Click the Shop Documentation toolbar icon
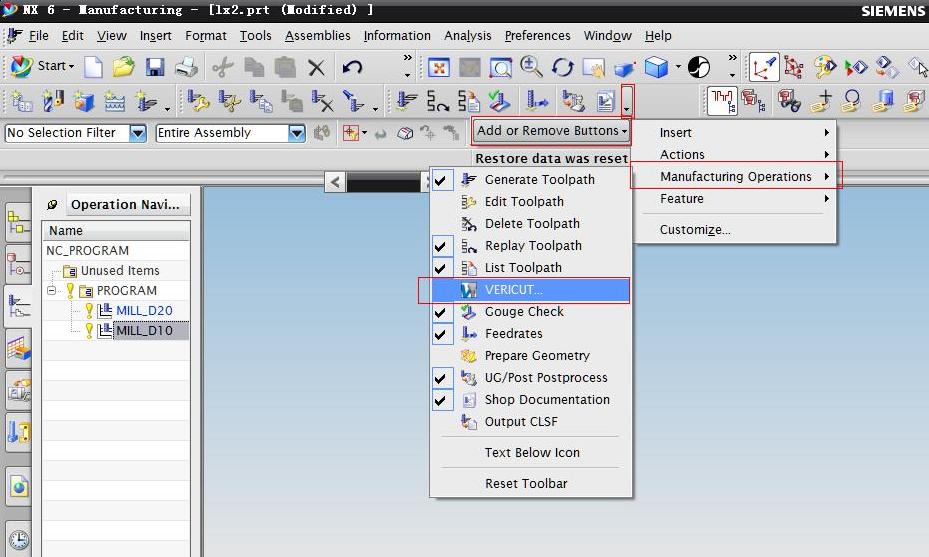This screenshot has height=557, width=929. click(605, 101)
